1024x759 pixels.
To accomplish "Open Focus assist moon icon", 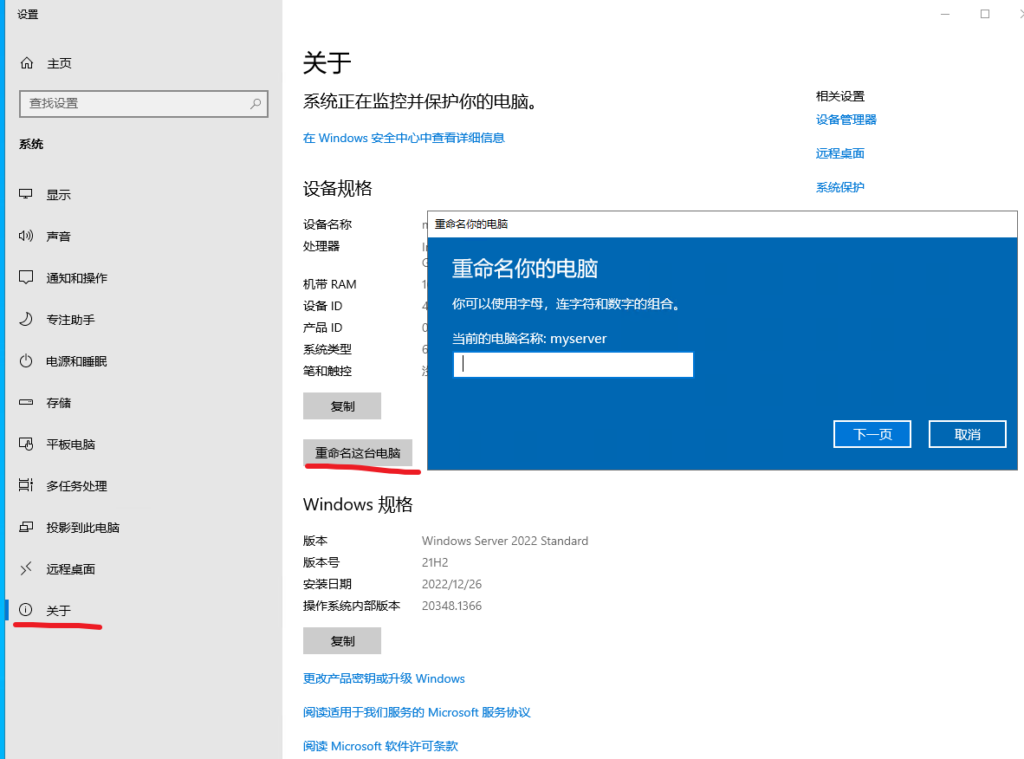I will 27,319.
